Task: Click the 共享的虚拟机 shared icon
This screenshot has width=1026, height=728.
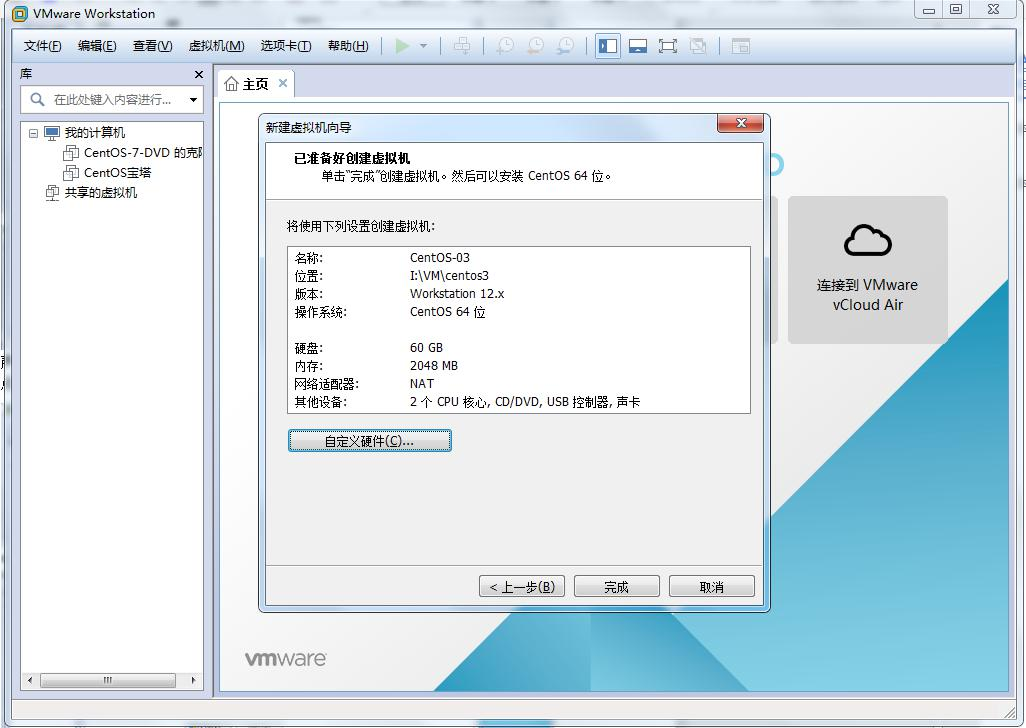Action: click(52, 193)
